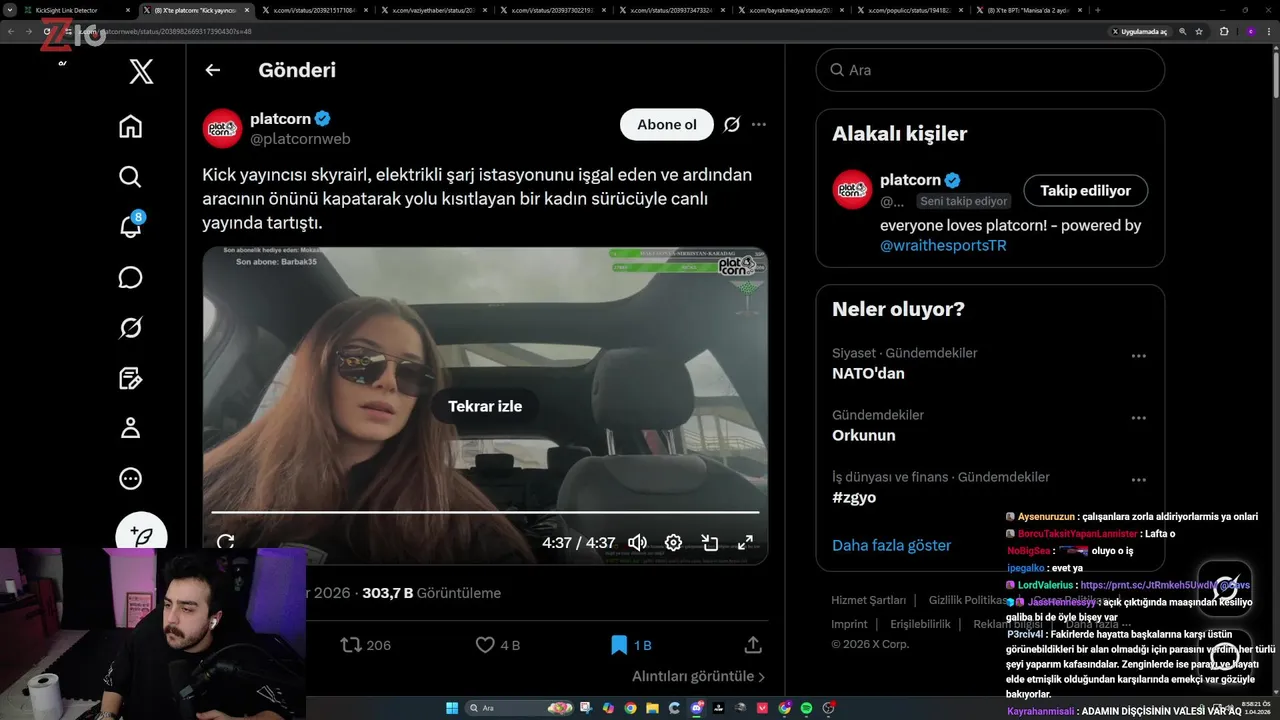Go back using the Gönderi arrow

[x=212, y=70]
